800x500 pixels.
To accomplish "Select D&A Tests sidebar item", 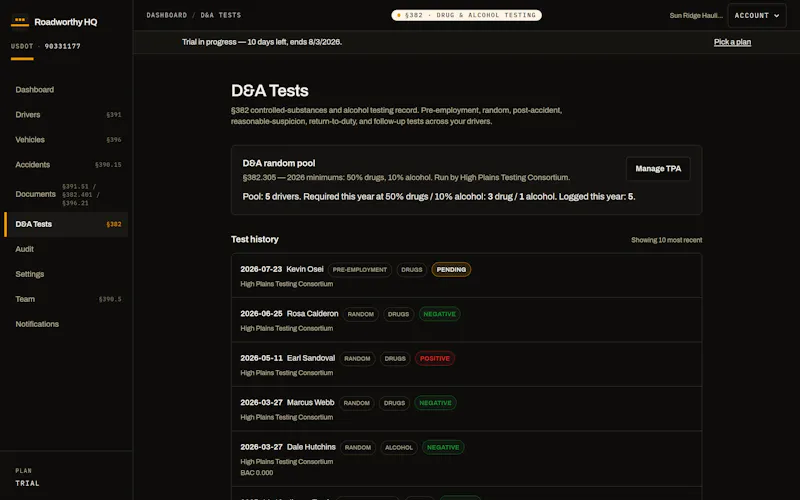I will [x=66, y=224].
